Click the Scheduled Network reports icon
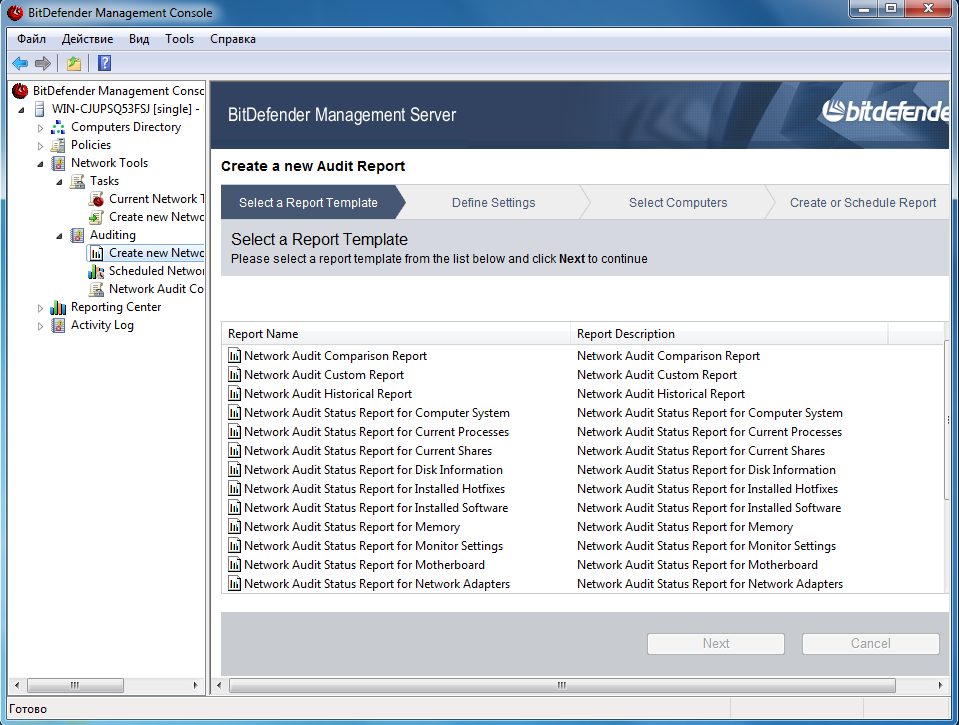Image resolution: width=959 pixels, height=725 pixels. [x=96, y=271]
